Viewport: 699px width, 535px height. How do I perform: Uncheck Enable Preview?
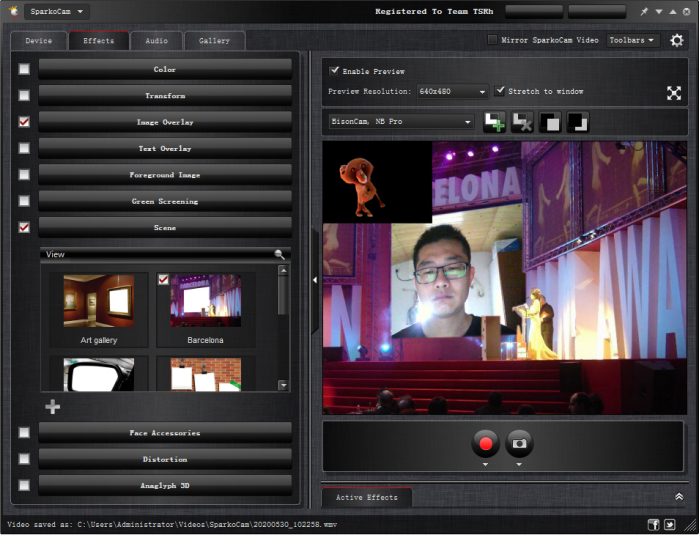click(x=333, y=70)
